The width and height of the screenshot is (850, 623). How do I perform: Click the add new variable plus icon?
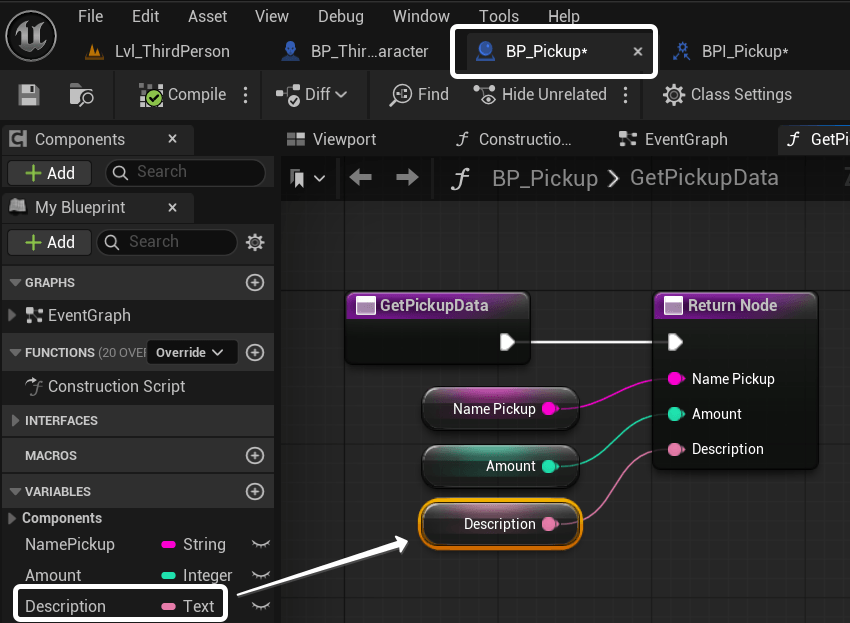coord(255,491)
